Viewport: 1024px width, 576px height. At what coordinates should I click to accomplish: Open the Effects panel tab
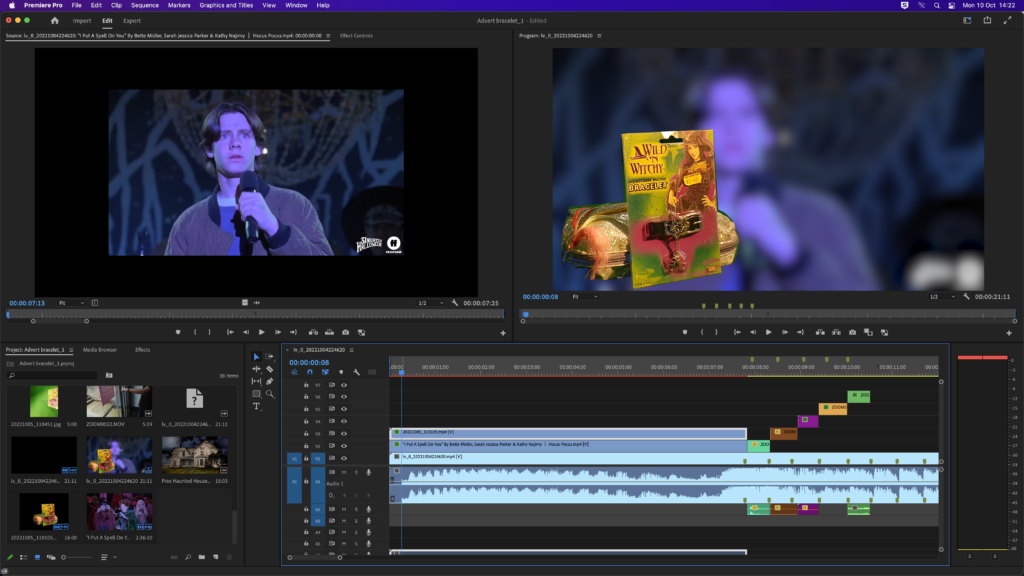(142, 350)
